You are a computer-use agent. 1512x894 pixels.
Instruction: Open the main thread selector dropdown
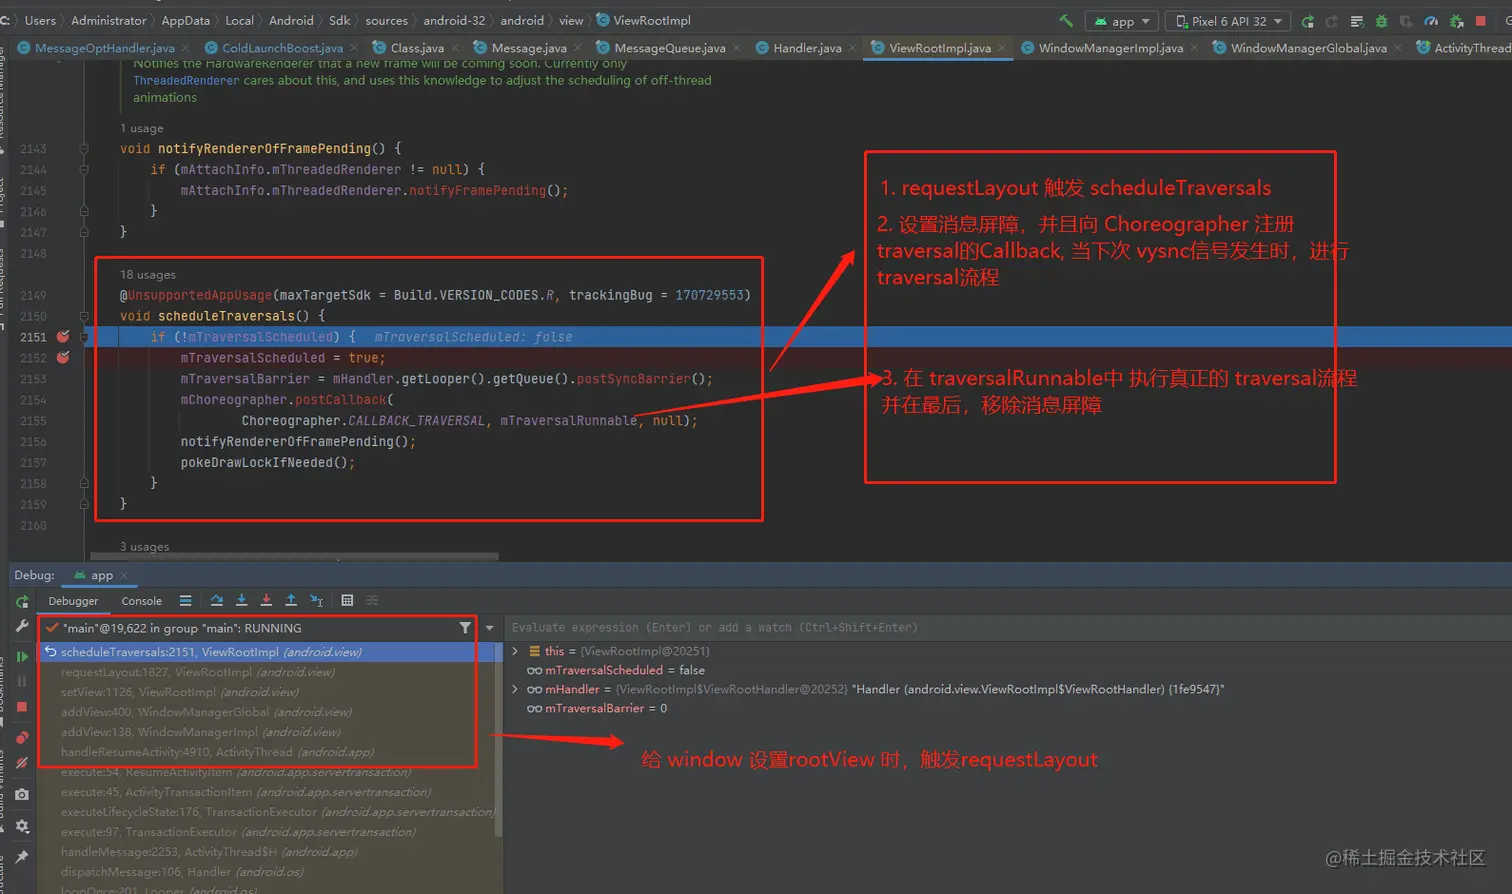pos(490,628)
